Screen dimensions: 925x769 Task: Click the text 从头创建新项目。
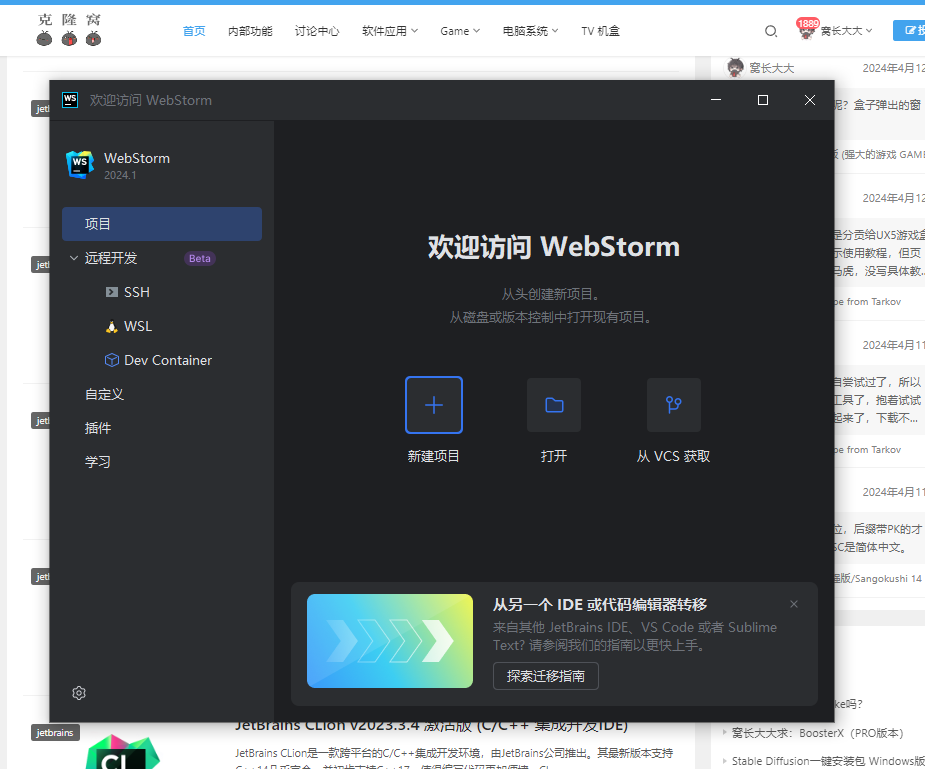[550, 294]
